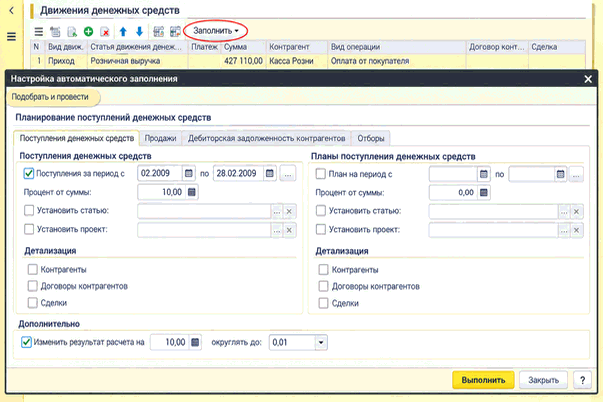Select the 427 110,00 sum cell
Image resolution: width=603 pixels, height=402 pixels.
243,61
